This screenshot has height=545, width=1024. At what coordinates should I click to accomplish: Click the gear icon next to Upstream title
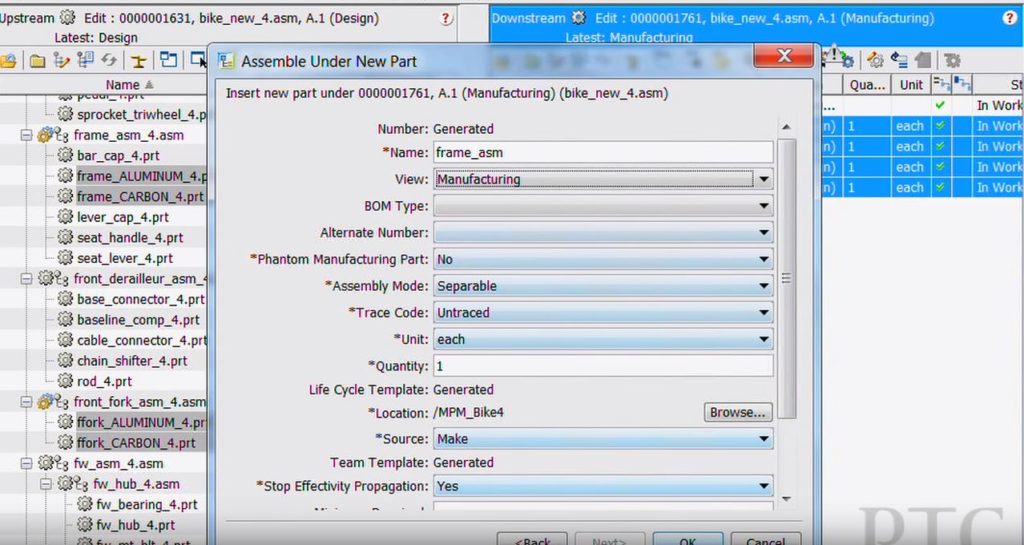tap(67, 18)
